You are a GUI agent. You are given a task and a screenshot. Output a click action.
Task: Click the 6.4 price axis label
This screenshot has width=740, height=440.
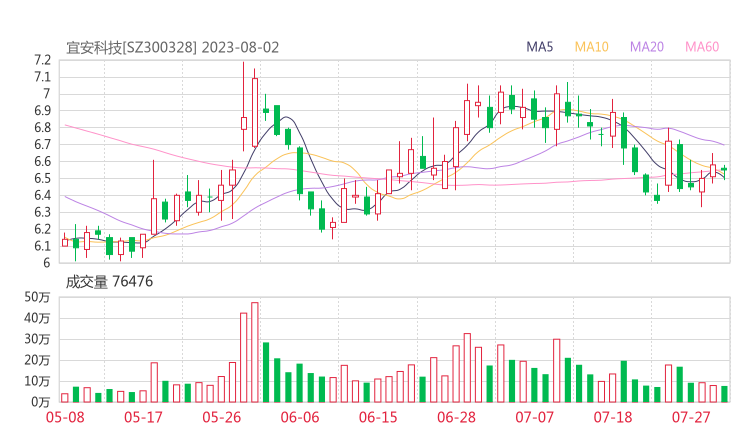coord(42,195)
